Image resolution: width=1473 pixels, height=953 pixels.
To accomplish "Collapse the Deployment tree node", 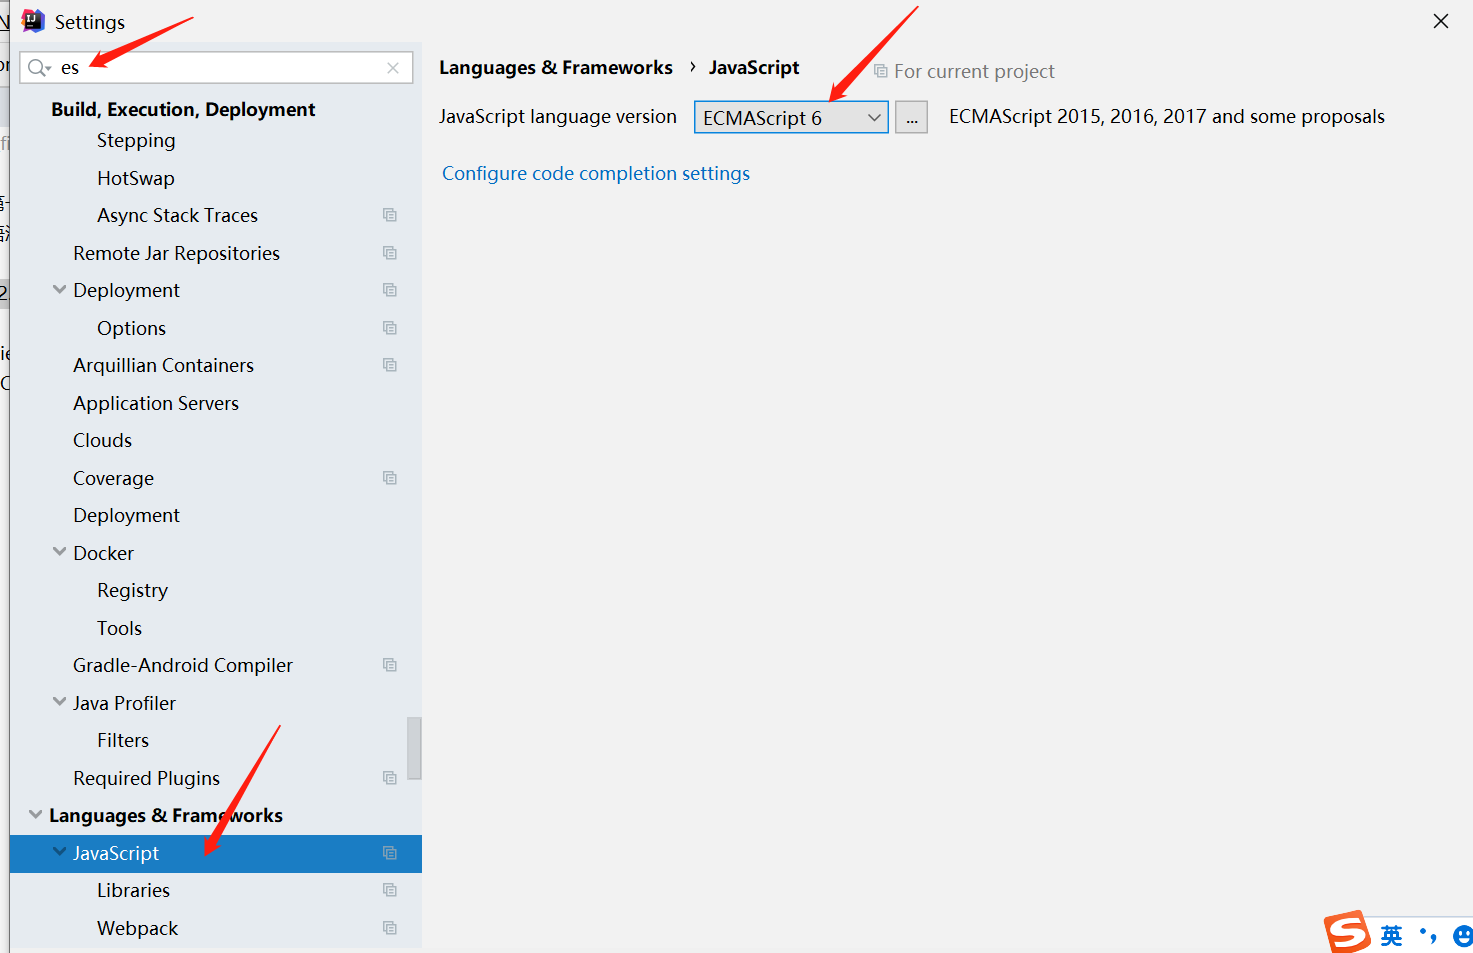I will (60, 290).
